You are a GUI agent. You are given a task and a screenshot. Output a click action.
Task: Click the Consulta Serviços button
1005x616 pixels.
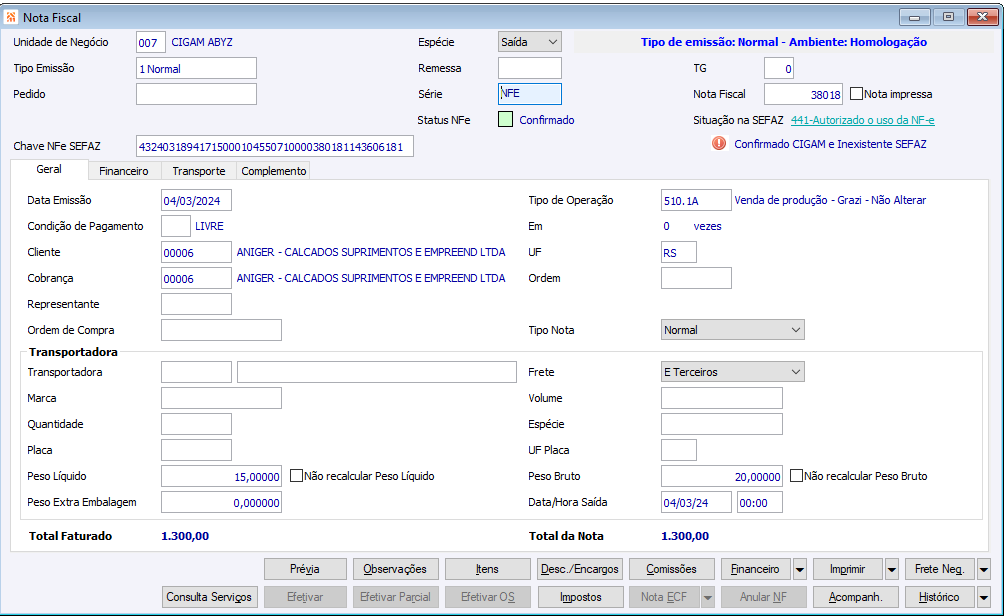pyautogui.click(x=209, y=597)
